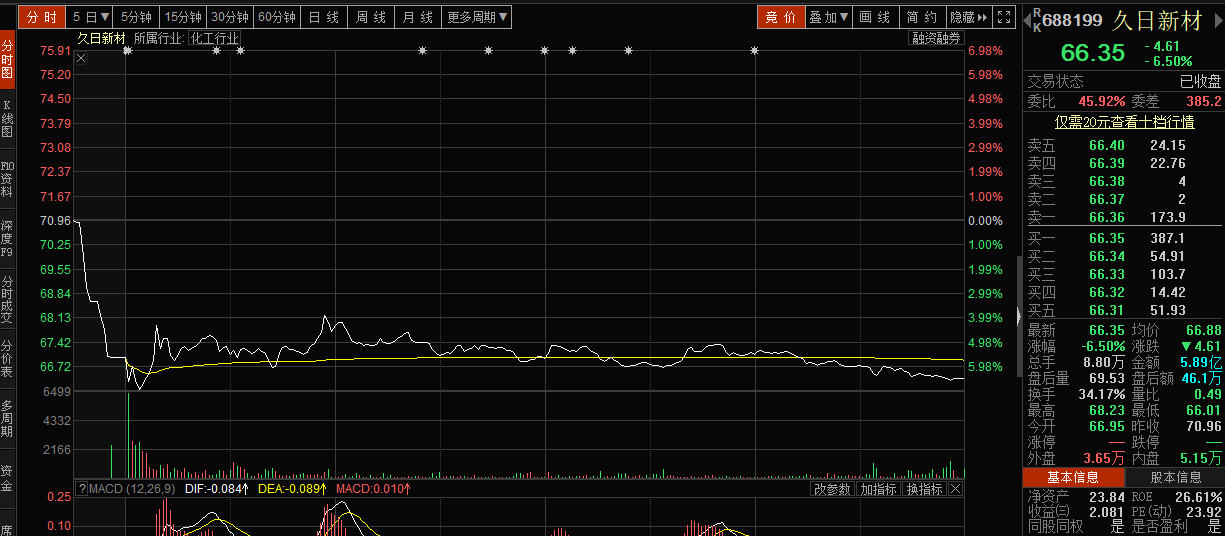The image size is (1225, 536).
Task: Switch to 日线 daily chart tab
Action: 322,17
